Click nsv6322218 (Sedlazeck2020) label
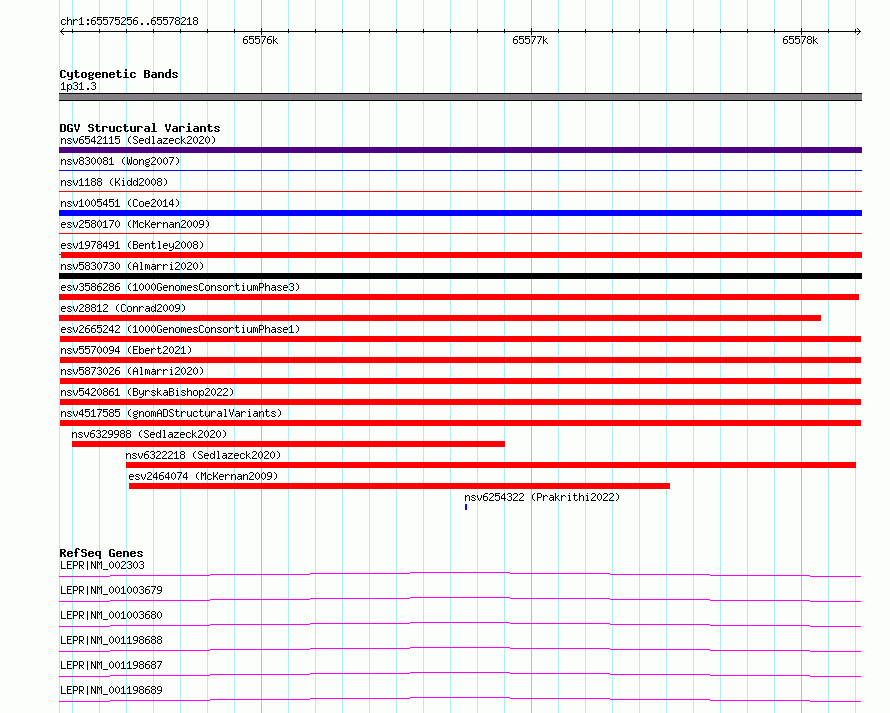890x713 pixels. click(203, 455)
